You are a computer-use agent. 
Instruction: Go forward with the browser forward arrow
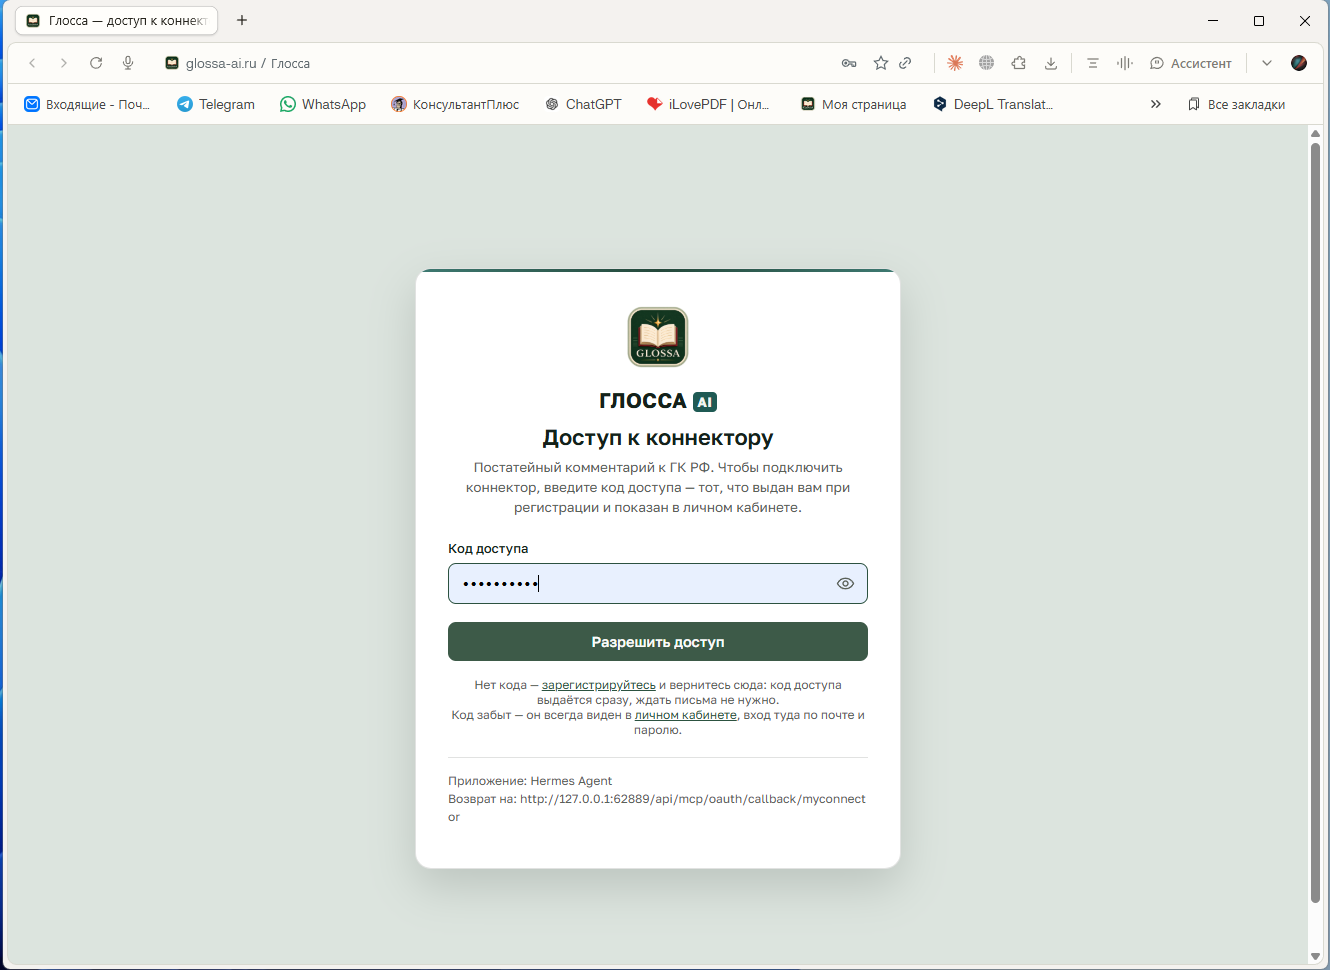point(64,63)
